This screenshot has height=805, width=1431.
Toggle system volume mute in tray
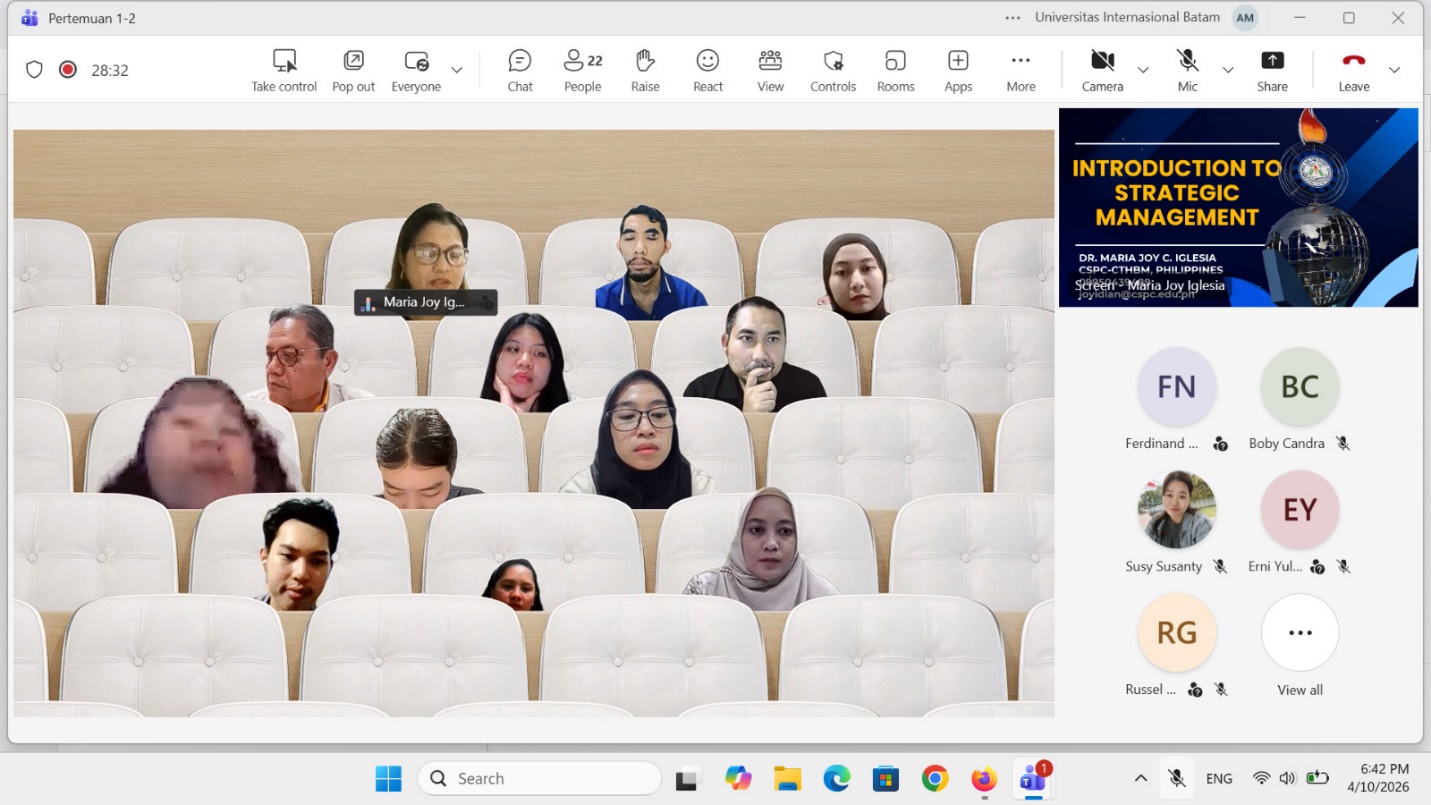1288,778
